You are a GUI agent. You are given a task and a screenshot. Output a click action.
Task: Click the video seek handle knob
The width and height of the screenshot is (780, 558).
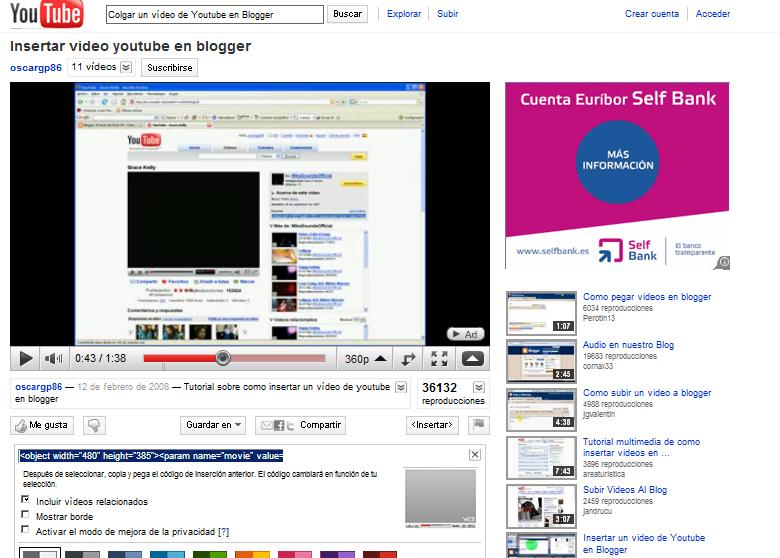tap(223, 358)
